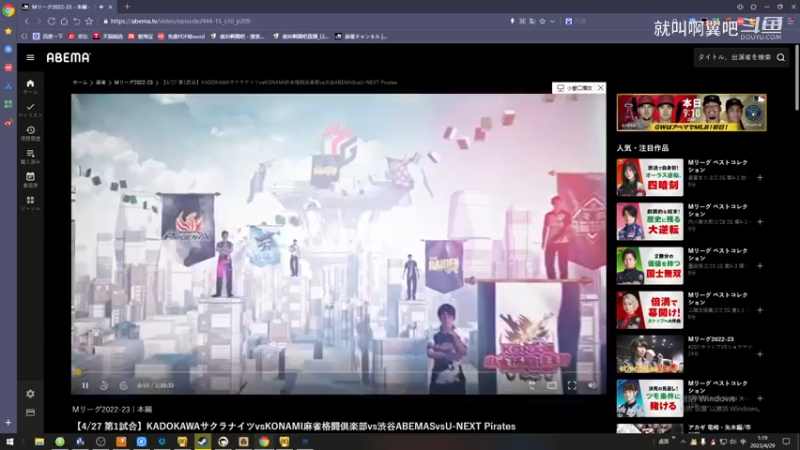Image resolution: width=800 pixels, height=450 pixels.
Task: Open 百度一下 bookmark
Action: tap(48, 37)
